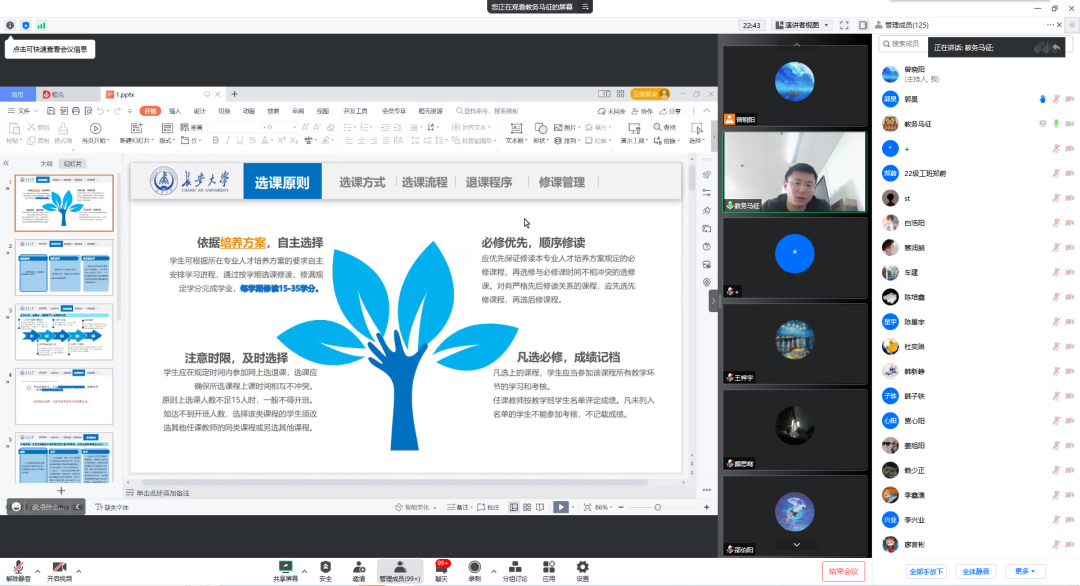Start slideshow with 当前页开始 icon
This screenshot has height=586, width=1080.
[x=95, y=129]
